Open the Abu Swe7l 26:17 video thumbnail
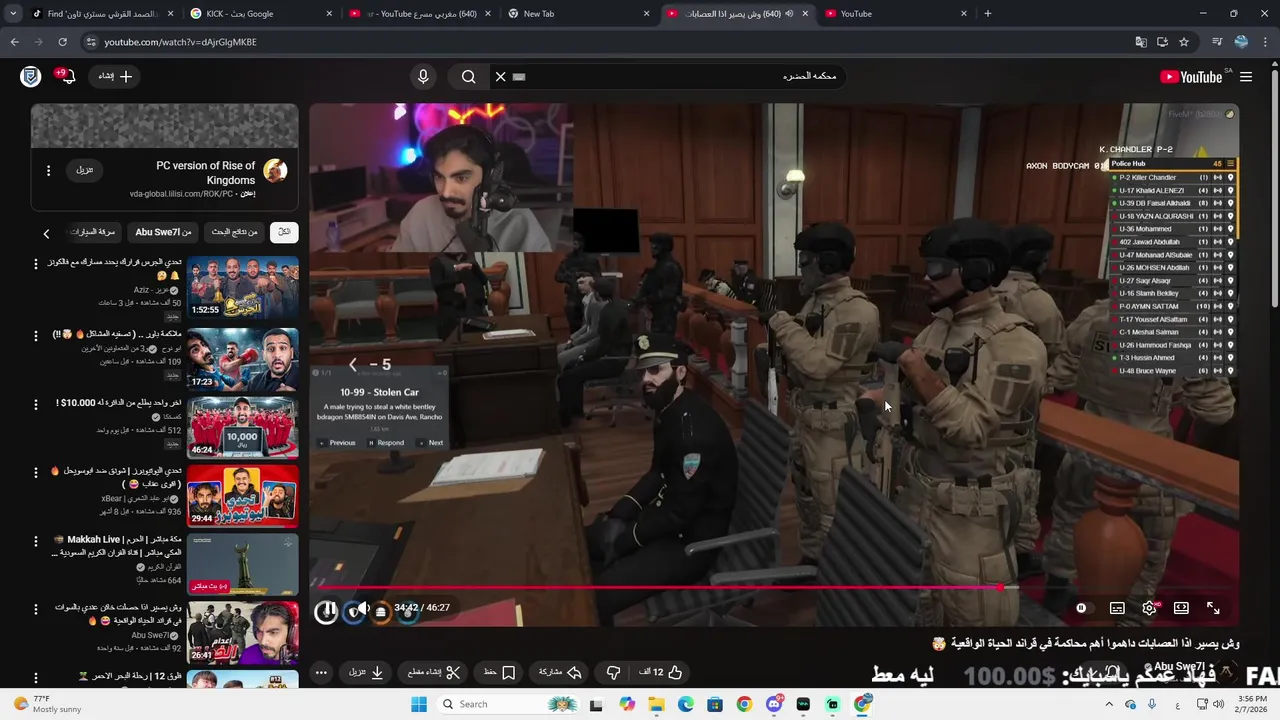 [x=242, y=632]
